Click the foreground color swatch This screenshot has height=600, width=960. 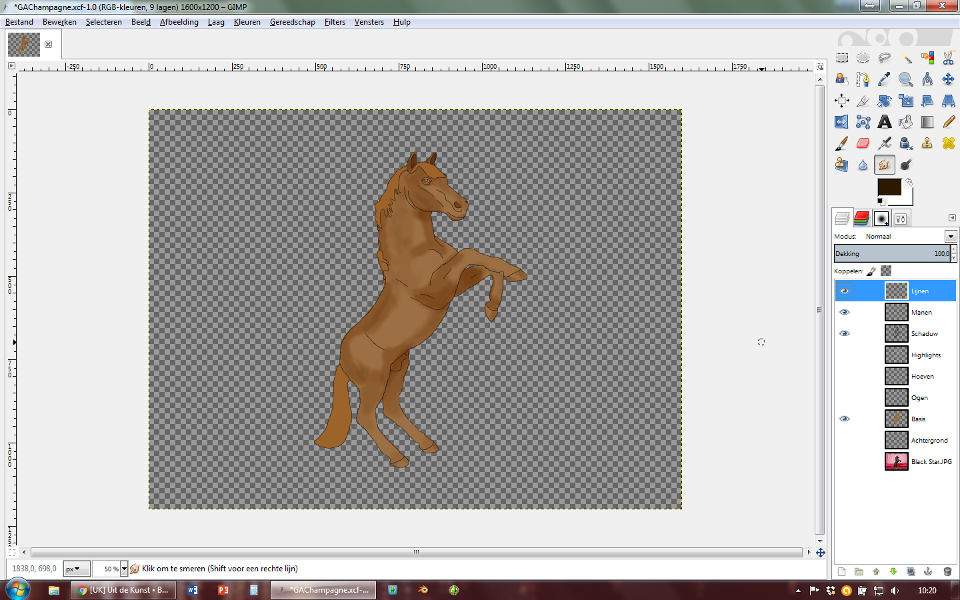point(888,187)
